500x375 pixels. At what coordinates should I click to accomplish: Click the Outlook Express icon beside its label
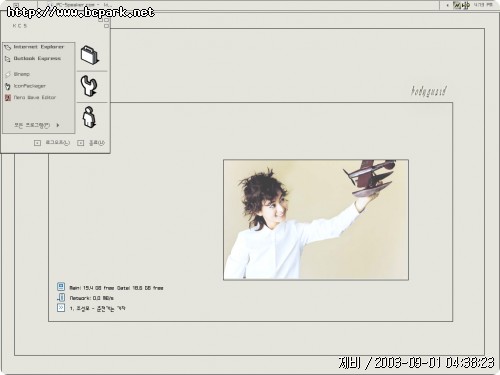8,59
